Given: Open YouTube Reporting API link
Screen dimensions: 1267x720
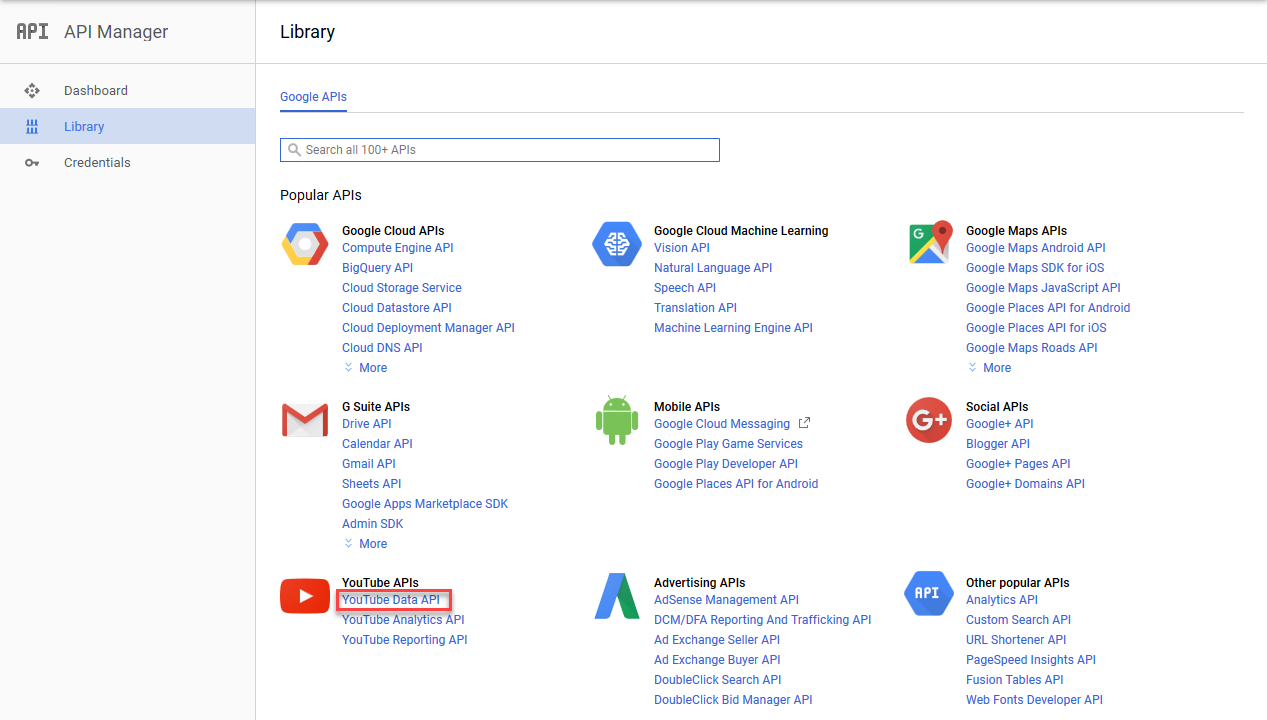Looking at the screenshot, I should coord(405,640).
